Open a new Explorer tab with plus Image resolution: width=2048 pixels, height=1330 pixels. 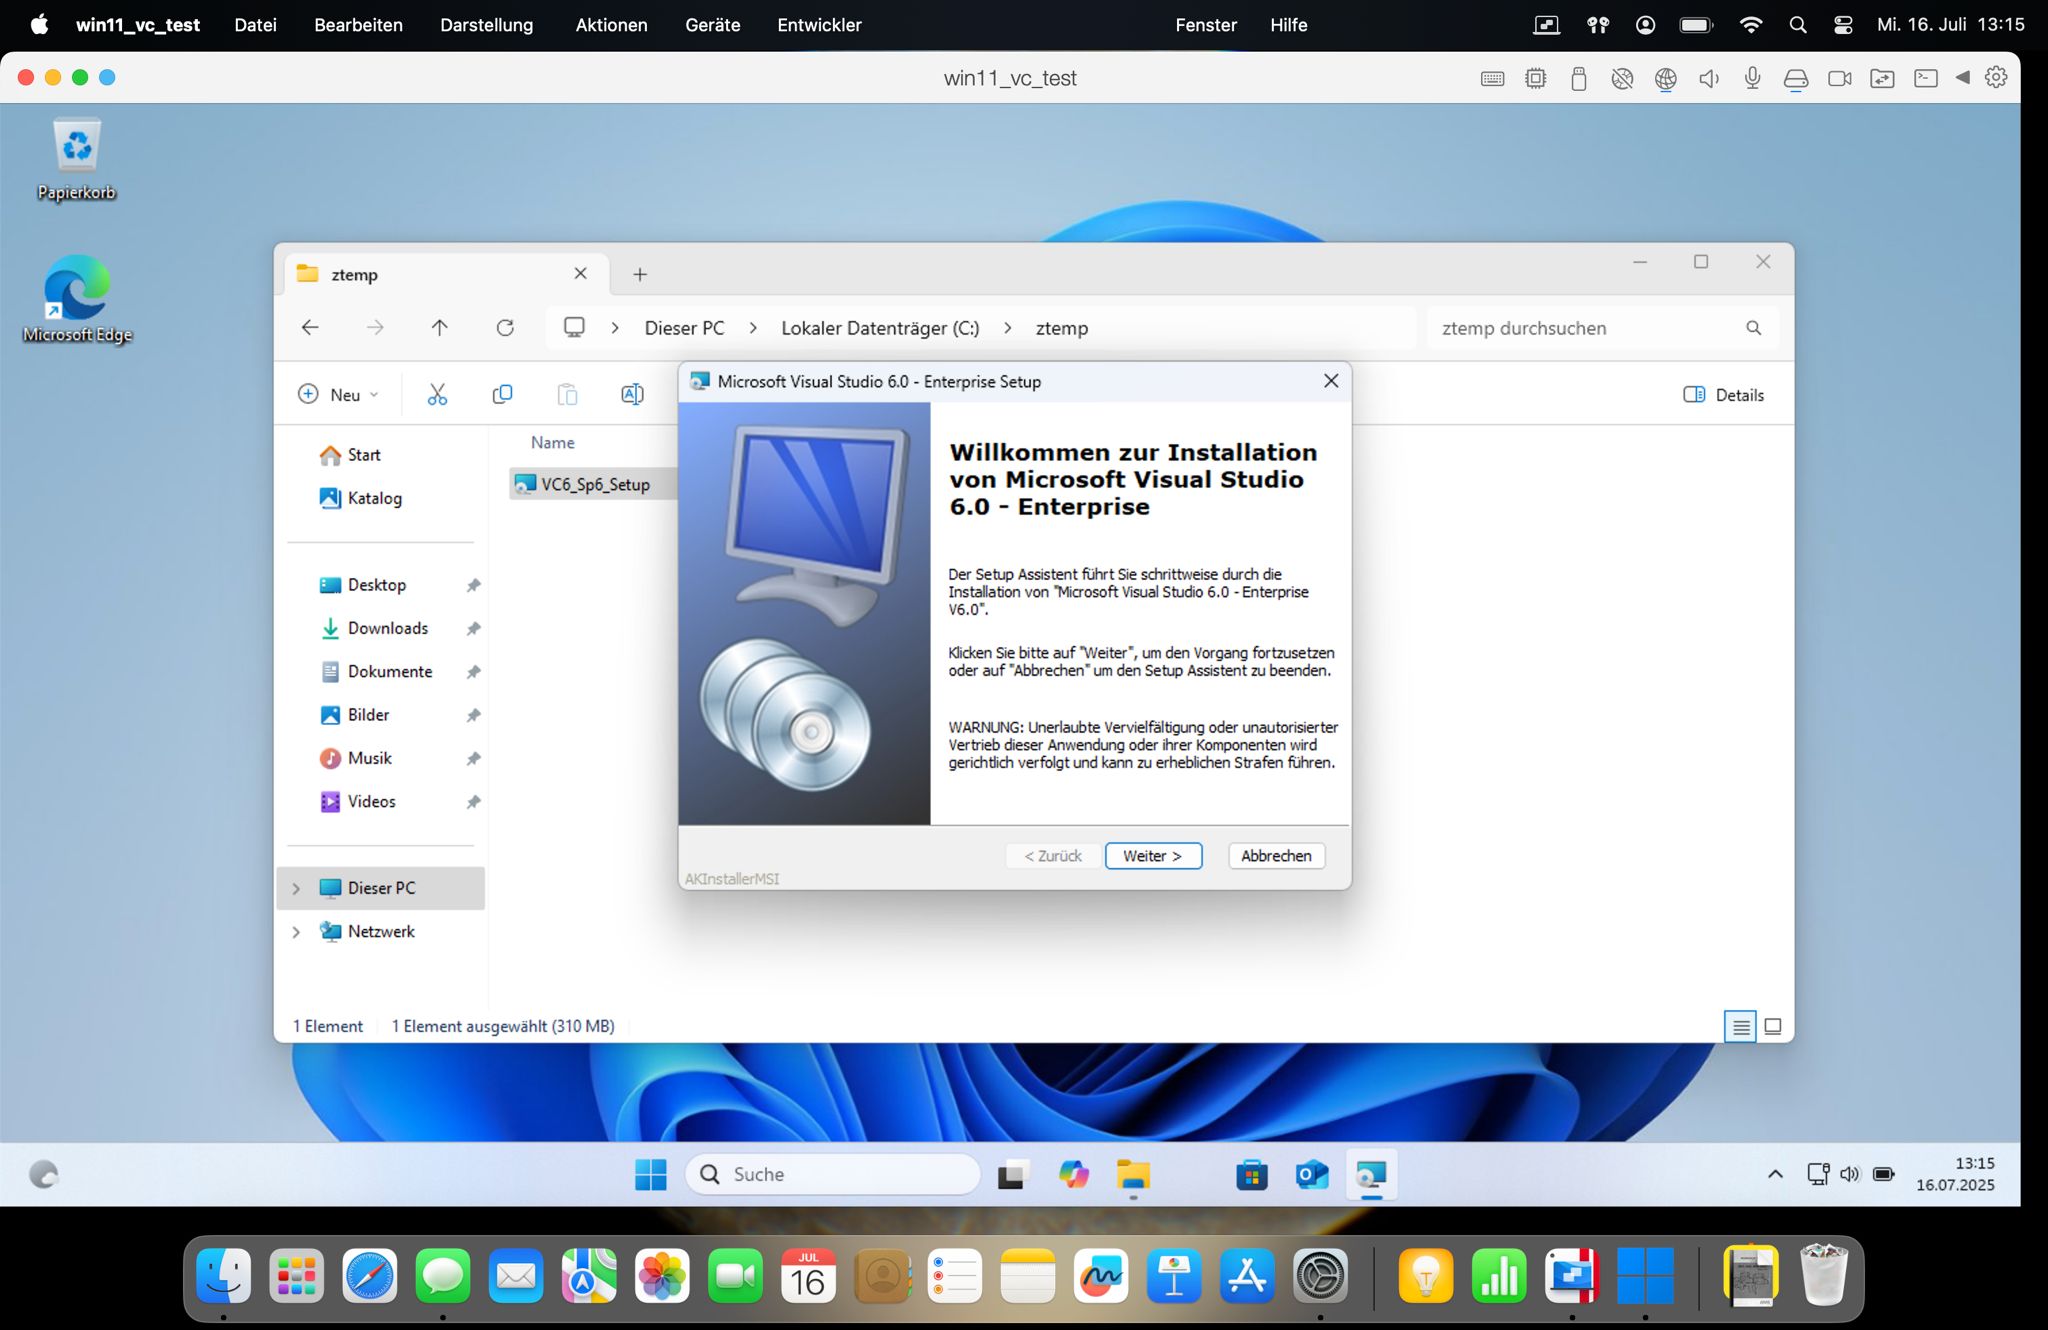[640, 274]
